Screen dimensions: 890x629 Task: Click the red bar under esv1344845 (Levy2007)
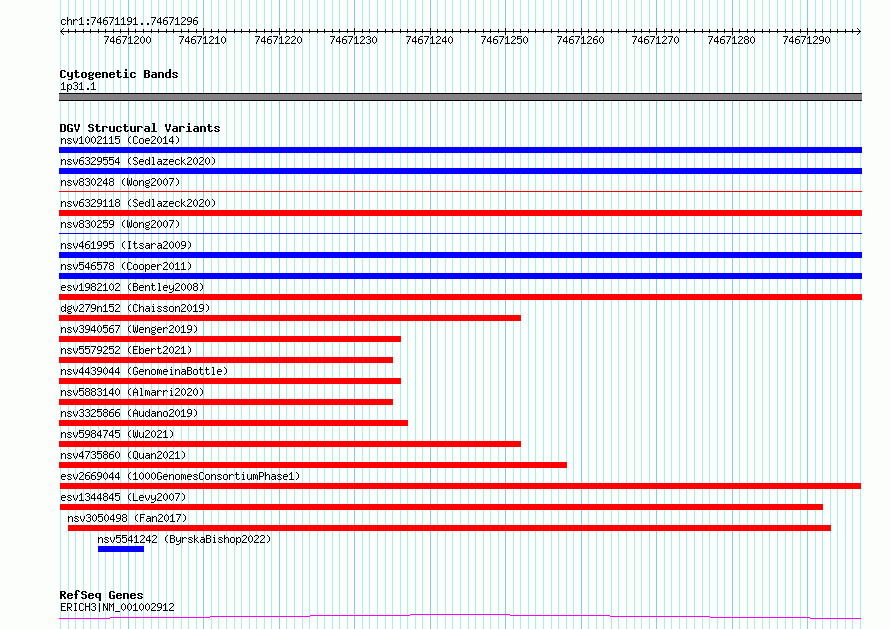441,507
